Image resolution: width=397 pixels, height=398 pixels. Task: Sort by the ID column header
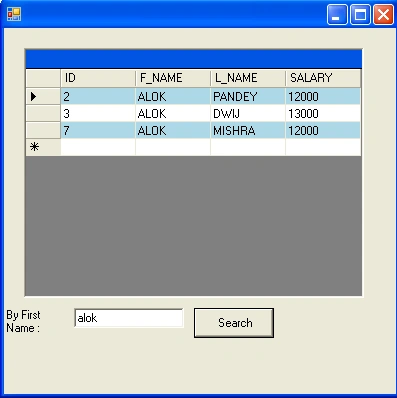(x=98, y=78)
